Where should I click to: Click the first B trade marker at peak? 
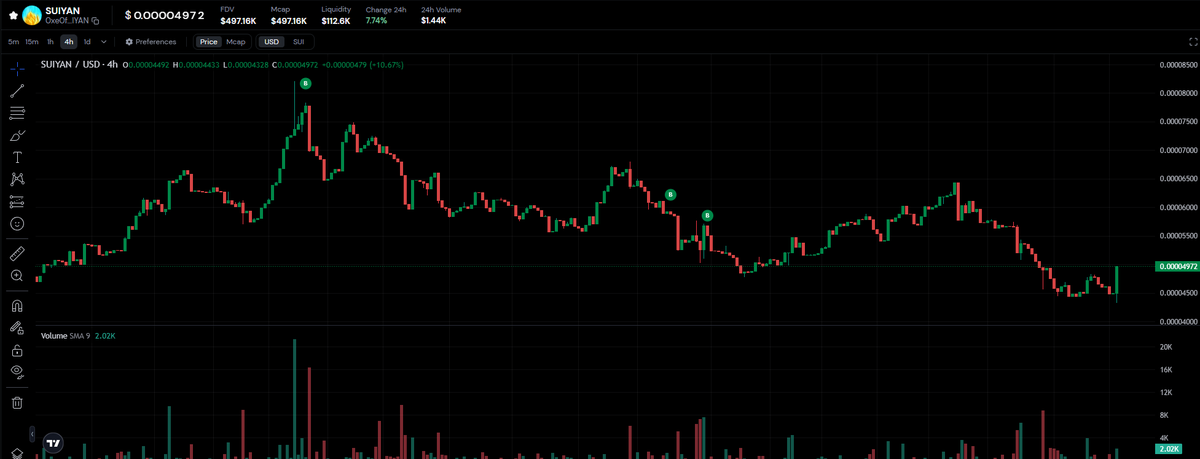coord(305,84)
